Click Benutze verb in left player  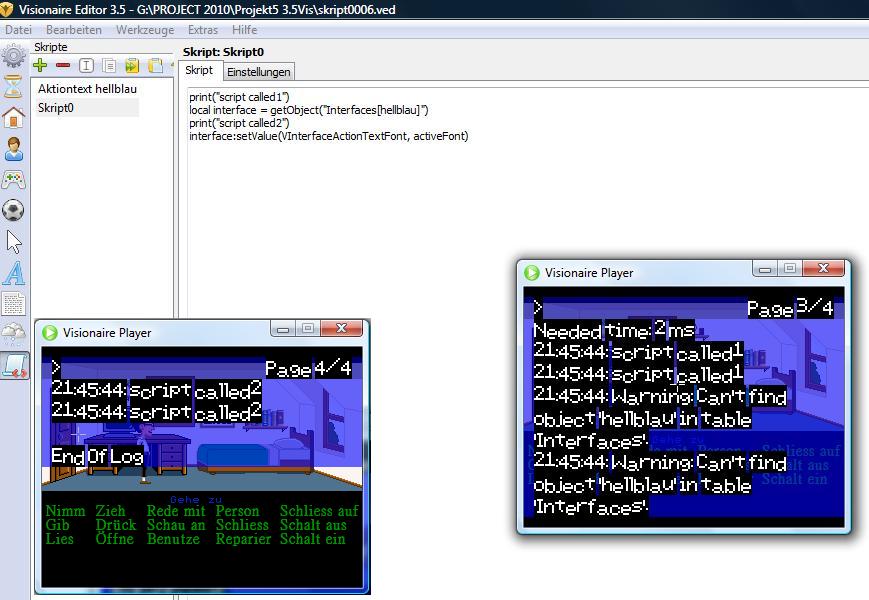coord(173,539)
